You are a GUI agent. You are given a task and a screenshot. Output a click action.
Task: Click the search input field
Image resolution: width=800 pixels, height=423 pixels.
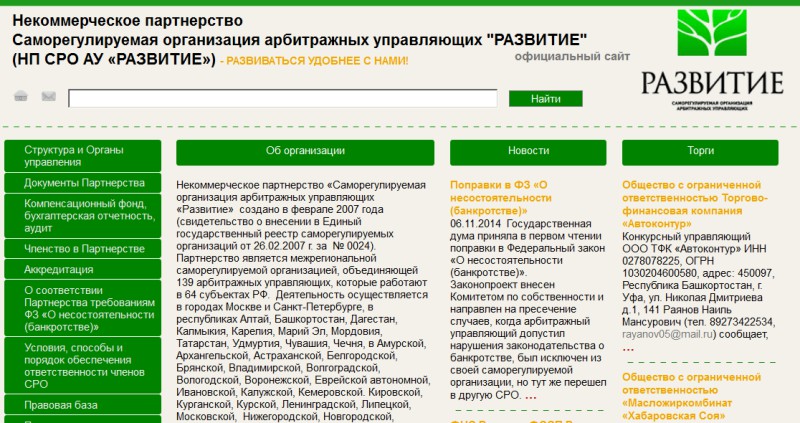point(283,98)
